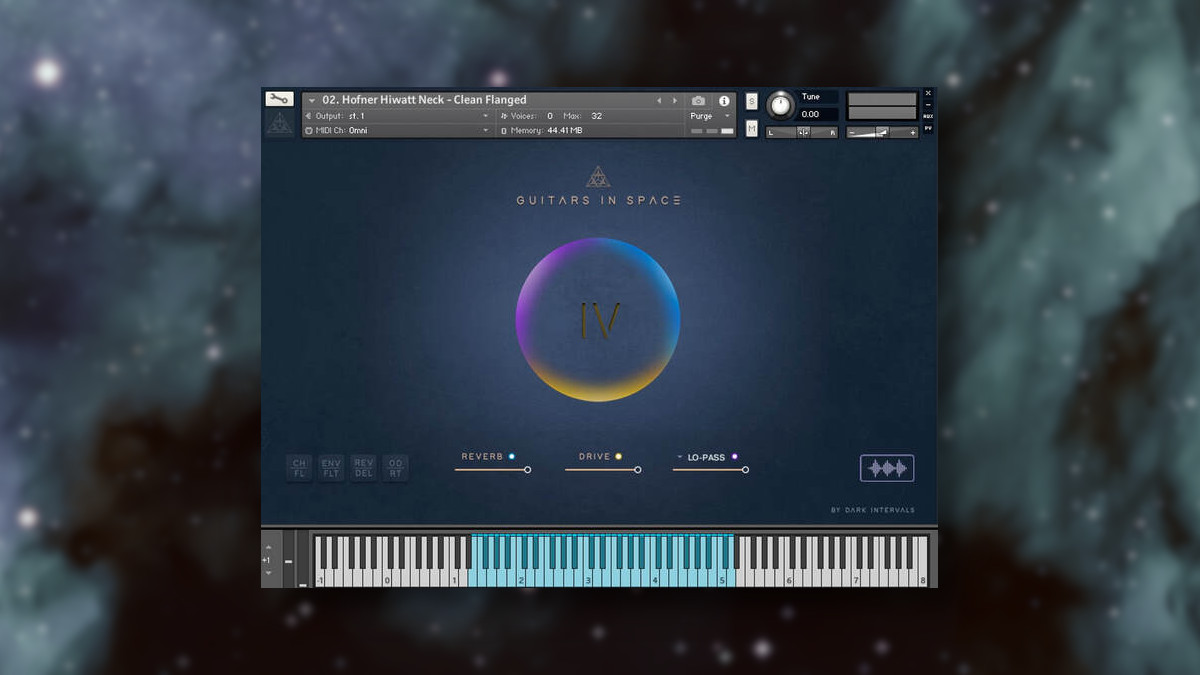Click the REVERB label

[482, 457]
